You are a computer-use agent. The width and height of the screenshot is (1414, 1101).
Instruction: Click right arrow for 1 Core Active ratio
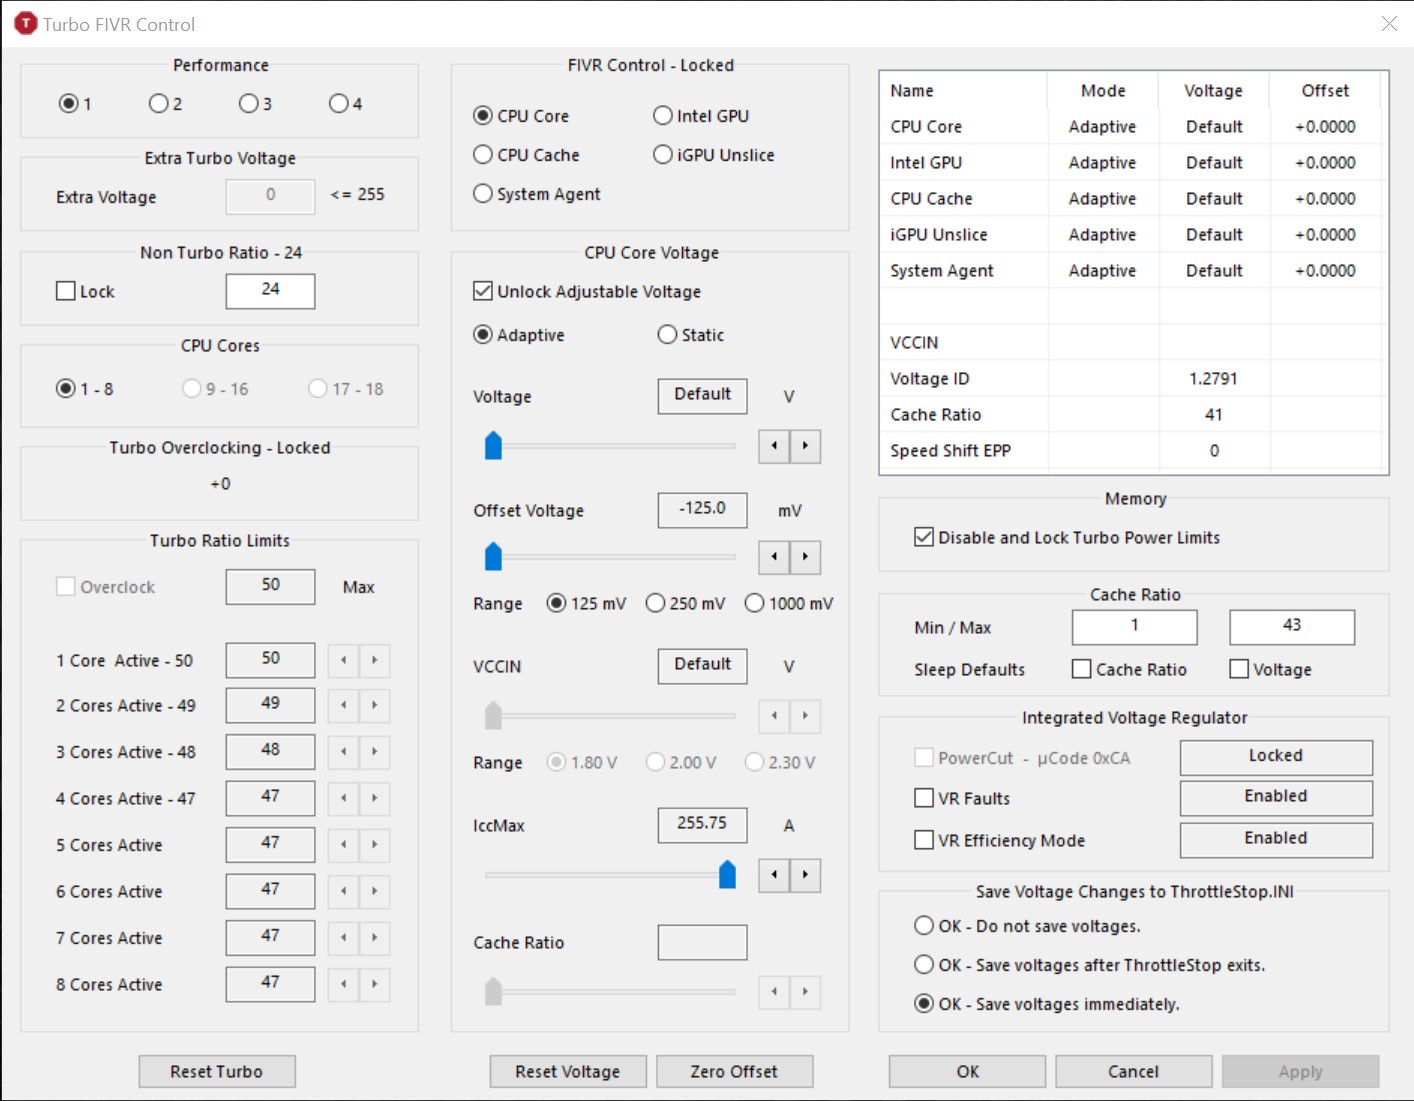[x=375, y=660]
